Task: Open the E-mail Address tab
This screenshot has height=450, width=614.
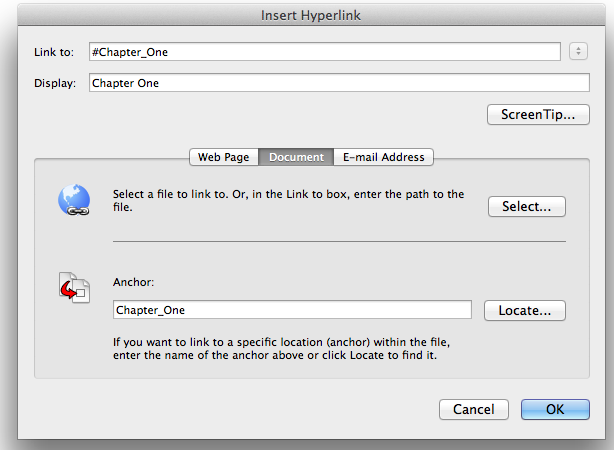Action: 383,157
